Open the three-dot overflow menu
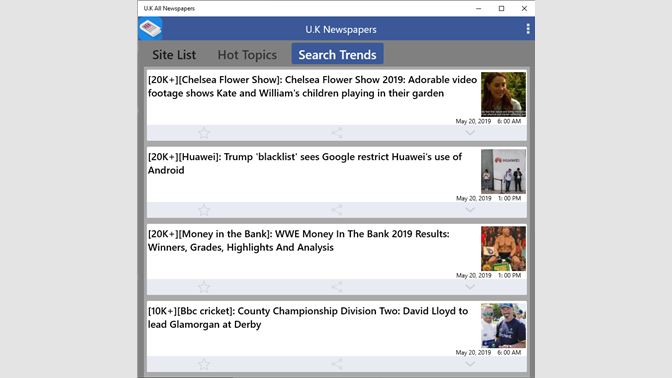Viewport: 672px width, 378px height. coord(528,29)
